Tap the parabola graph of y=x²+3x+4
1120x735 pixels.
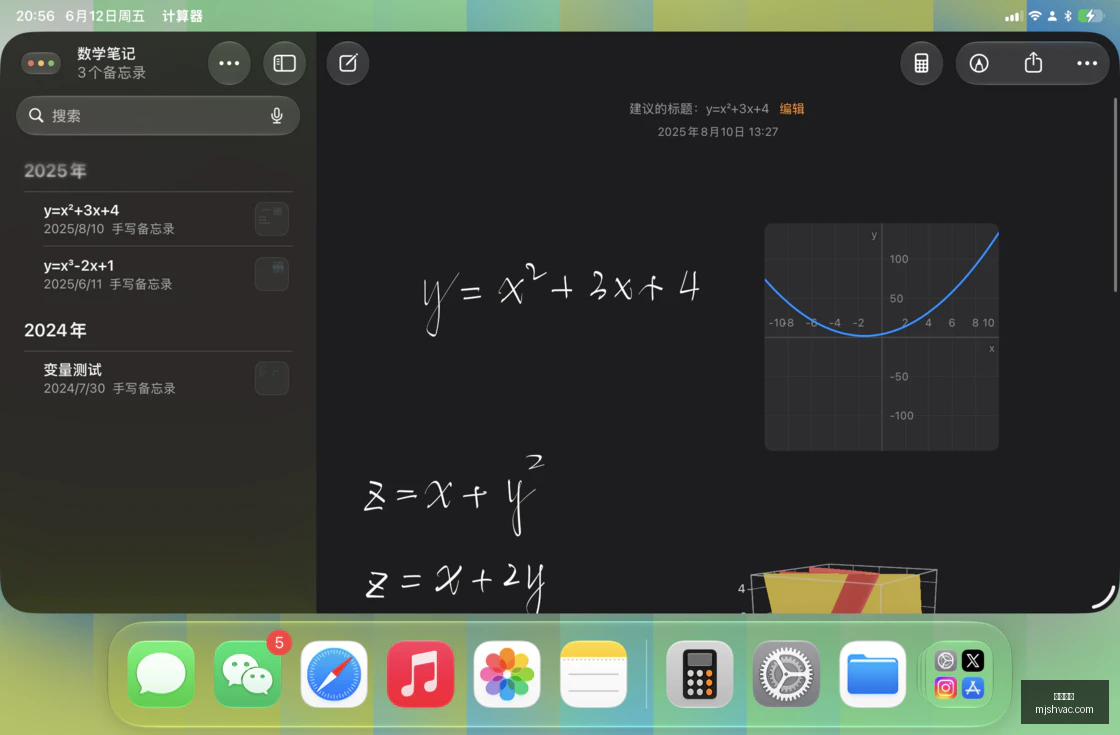point(881,336)
